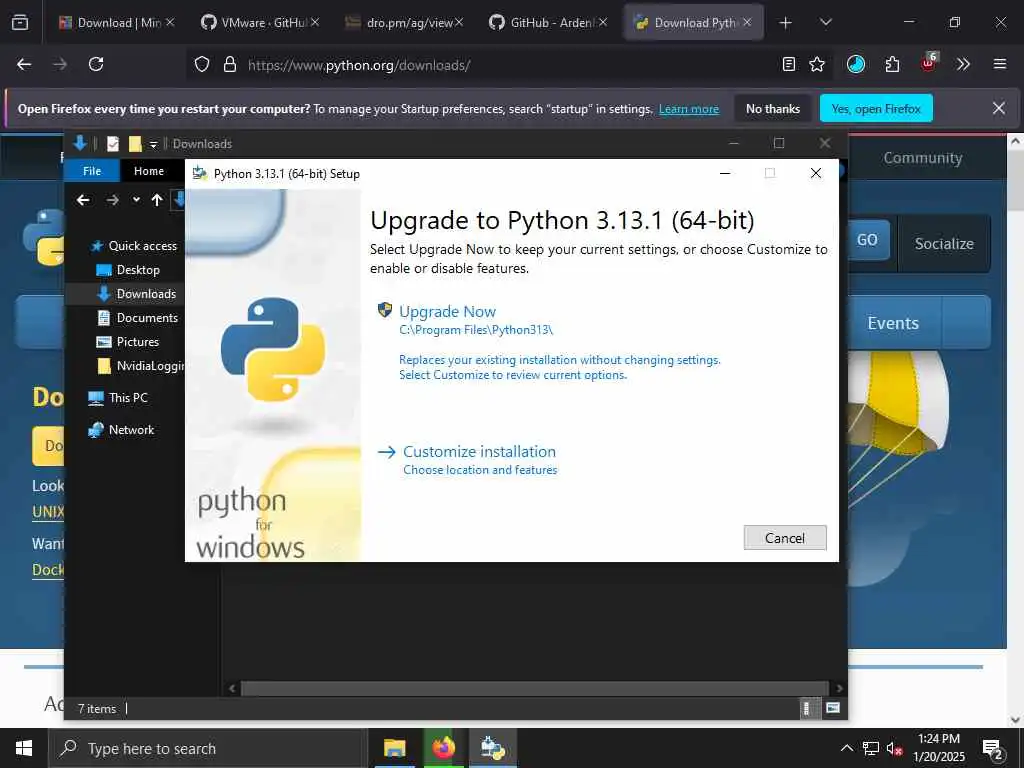Open network icon in system tray
The height and width of the screenshot is (768, 1024).
(x=871, y=748)
